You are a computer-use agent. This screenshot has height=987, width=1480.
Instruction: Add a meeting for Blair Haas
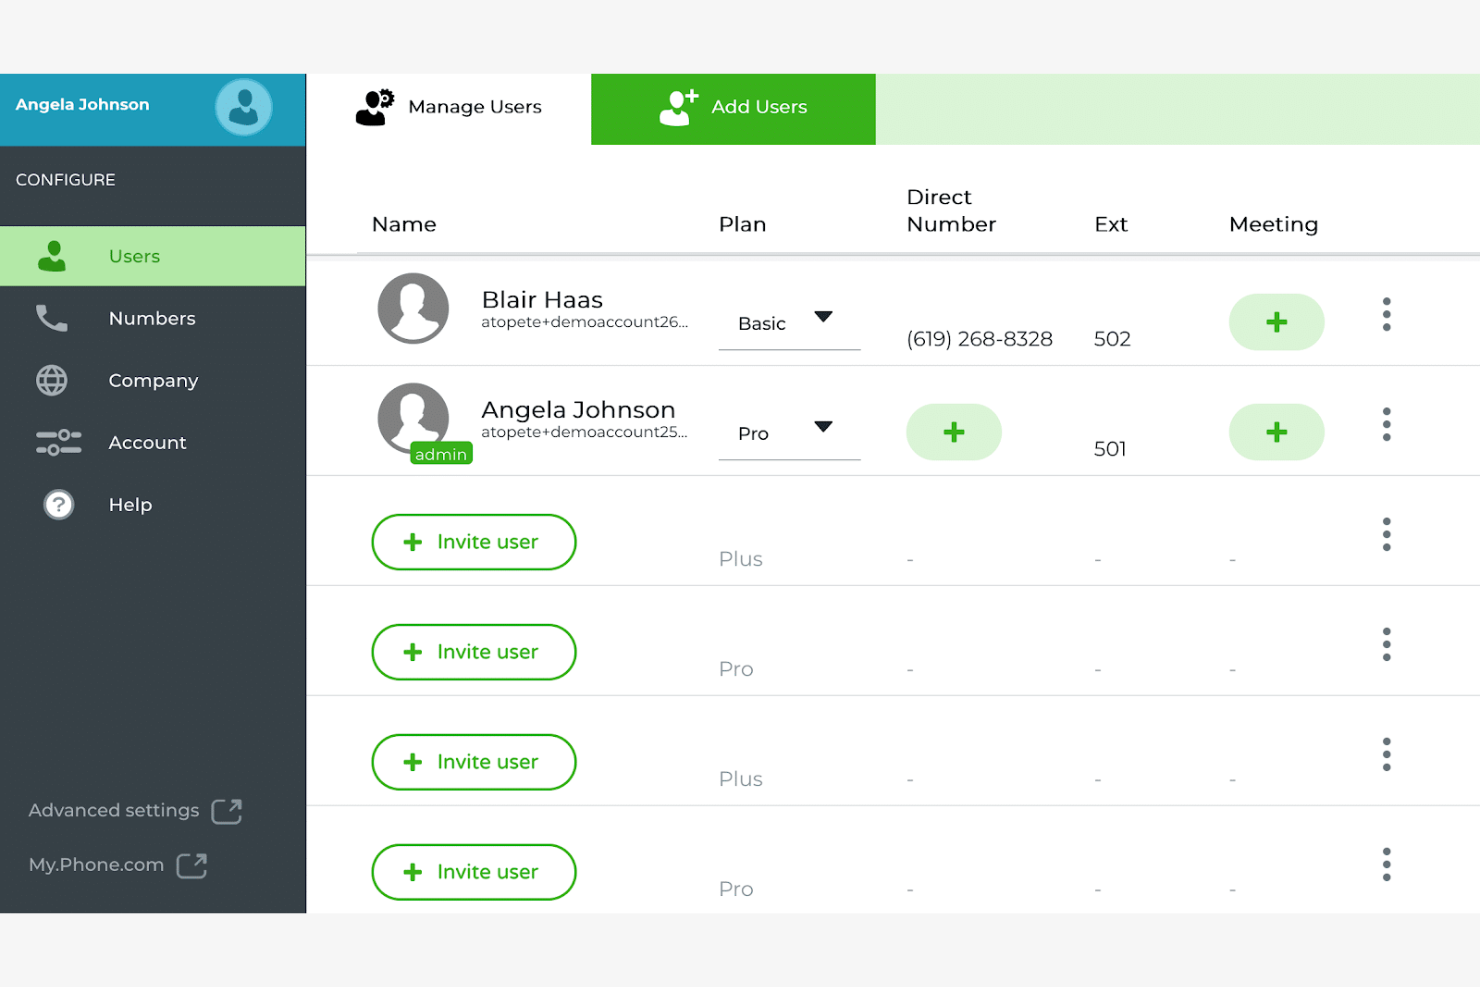coord(1276,322)
